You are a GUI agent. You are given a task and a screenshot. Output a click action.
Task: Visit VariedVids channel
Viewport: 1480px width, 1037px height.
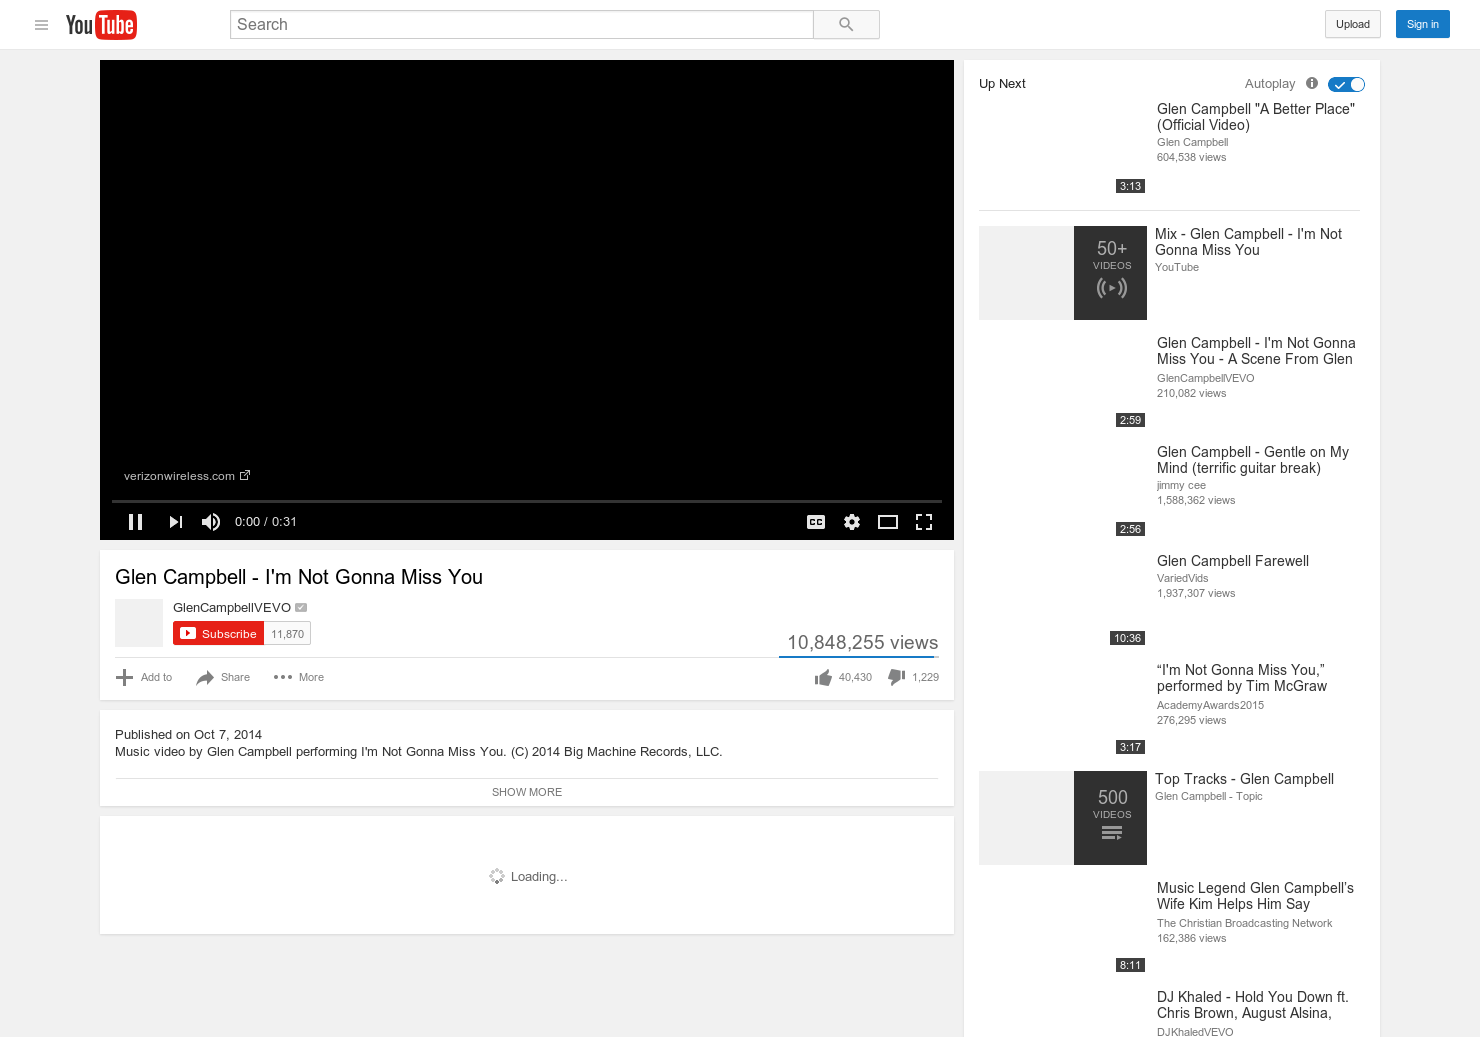[1182, 578]
